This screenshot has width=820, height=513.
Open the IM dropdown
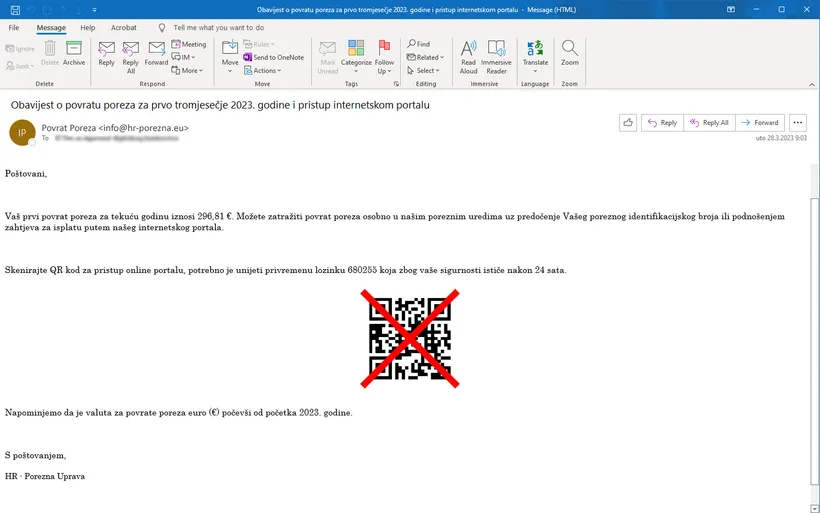[184, 57]
